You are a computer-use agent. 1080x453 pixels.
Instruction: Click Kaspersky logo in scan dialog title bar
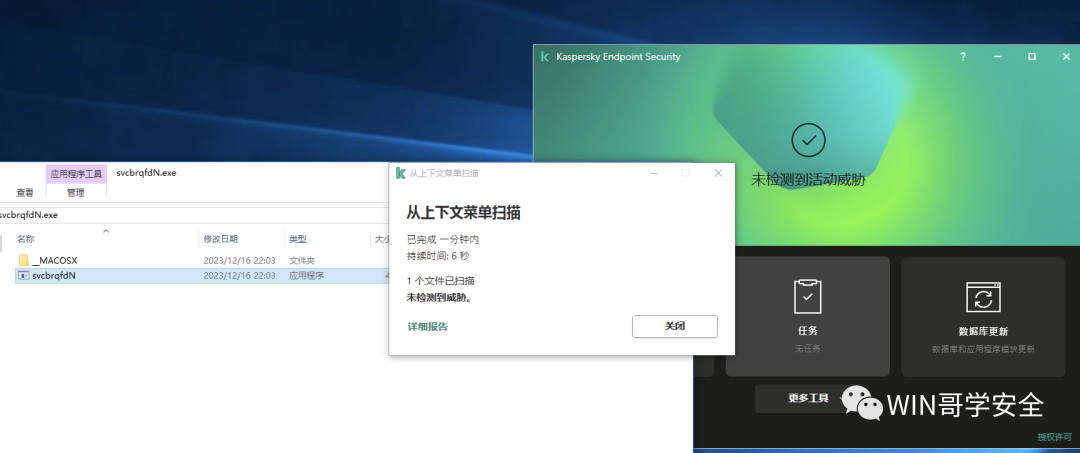[400, 173]
